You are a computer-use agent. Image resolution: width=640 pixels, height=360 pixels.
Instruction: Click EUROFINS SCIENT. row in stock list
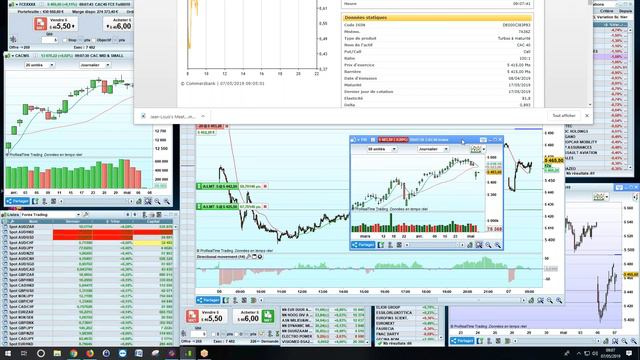pos(406,318)
